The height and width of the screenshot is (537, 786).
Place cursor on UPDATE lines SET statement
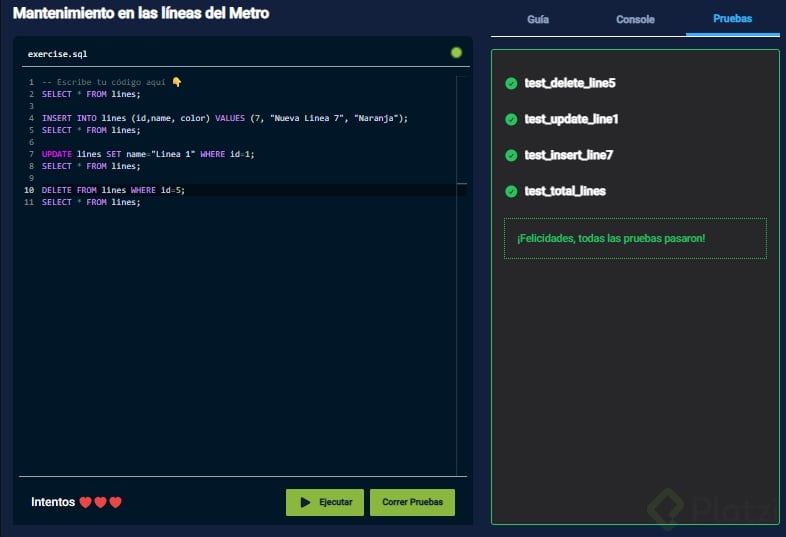click(148, 154)
